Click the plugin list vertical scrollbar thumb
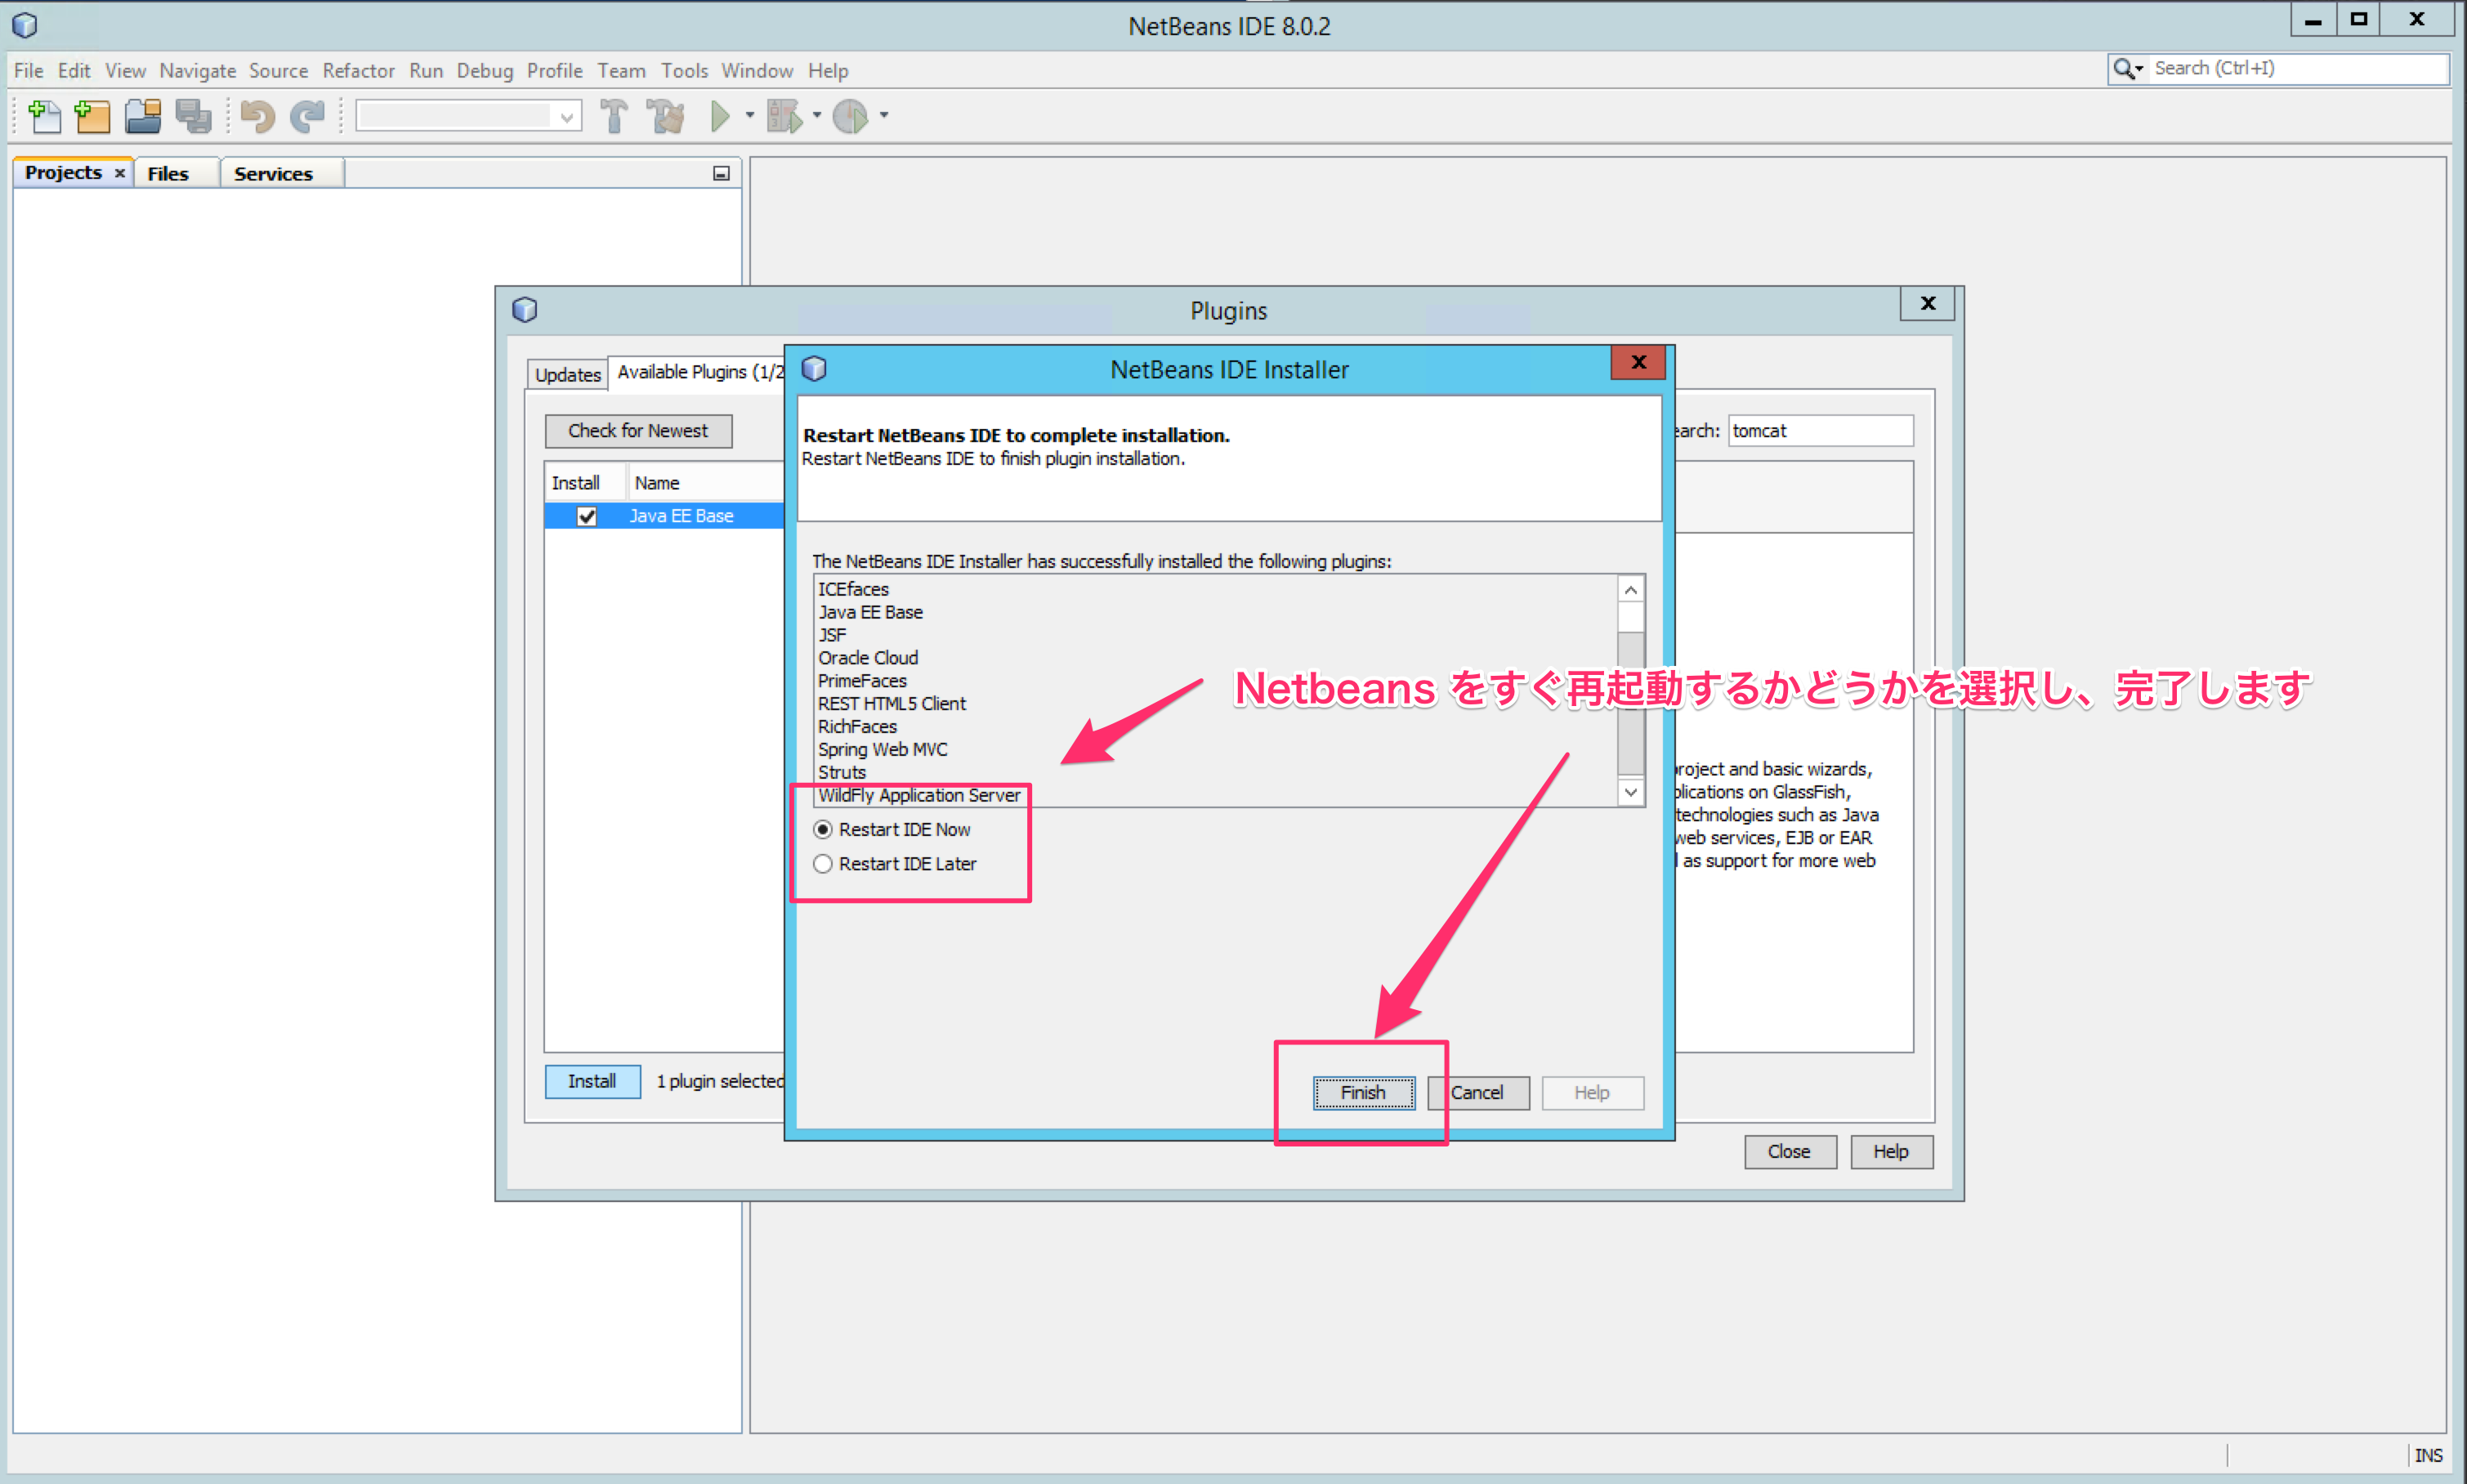This screenshot has width=2467, height=1484. click(x=1631, y=704)
